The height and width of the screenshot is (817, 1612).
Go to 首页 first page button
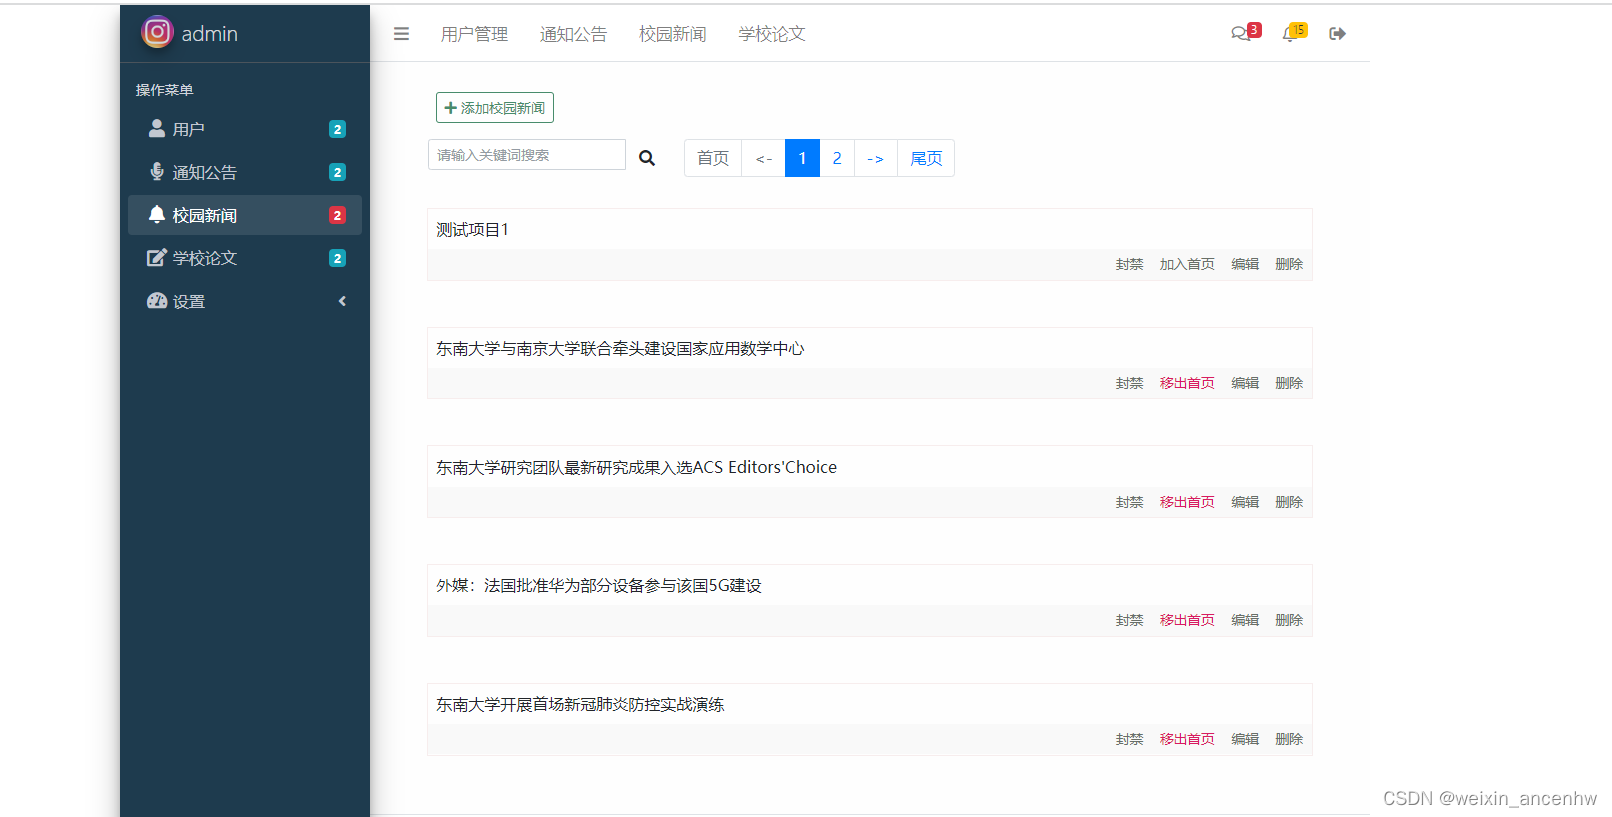point(713,158)
